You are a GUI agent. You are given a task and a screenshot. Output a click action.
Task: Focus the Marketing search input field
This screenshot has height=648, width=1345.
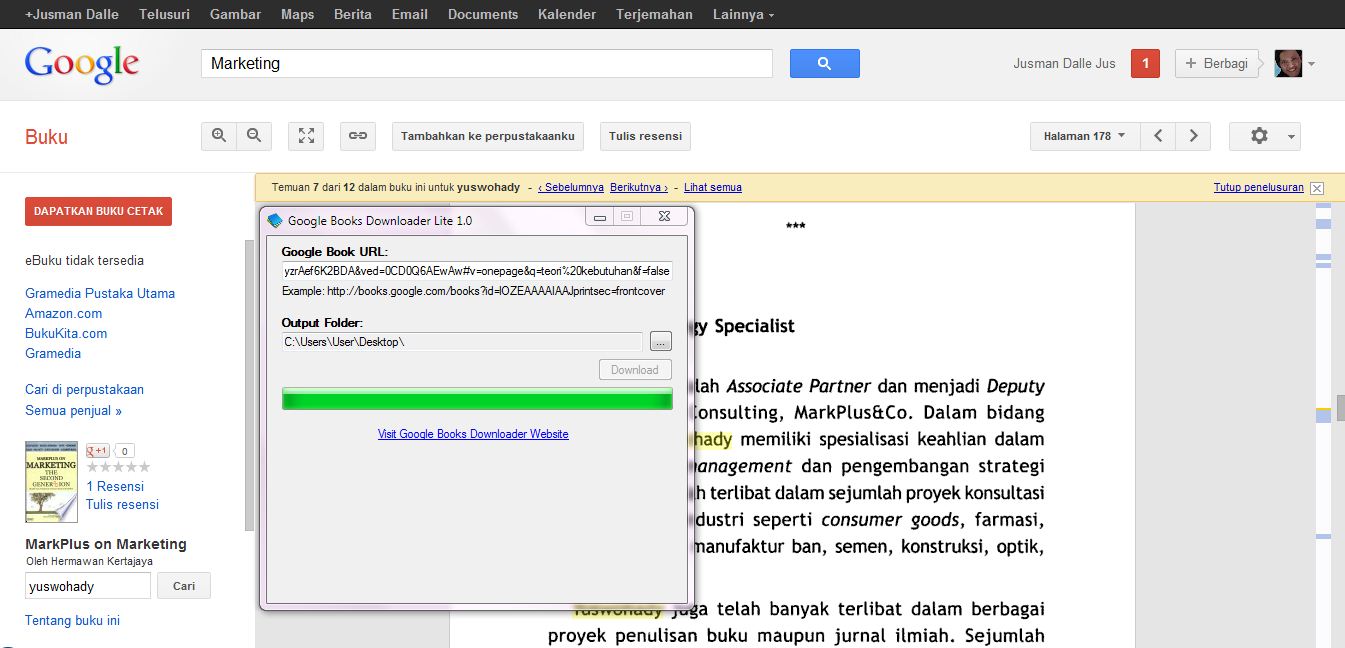click(x=487, y=63)
